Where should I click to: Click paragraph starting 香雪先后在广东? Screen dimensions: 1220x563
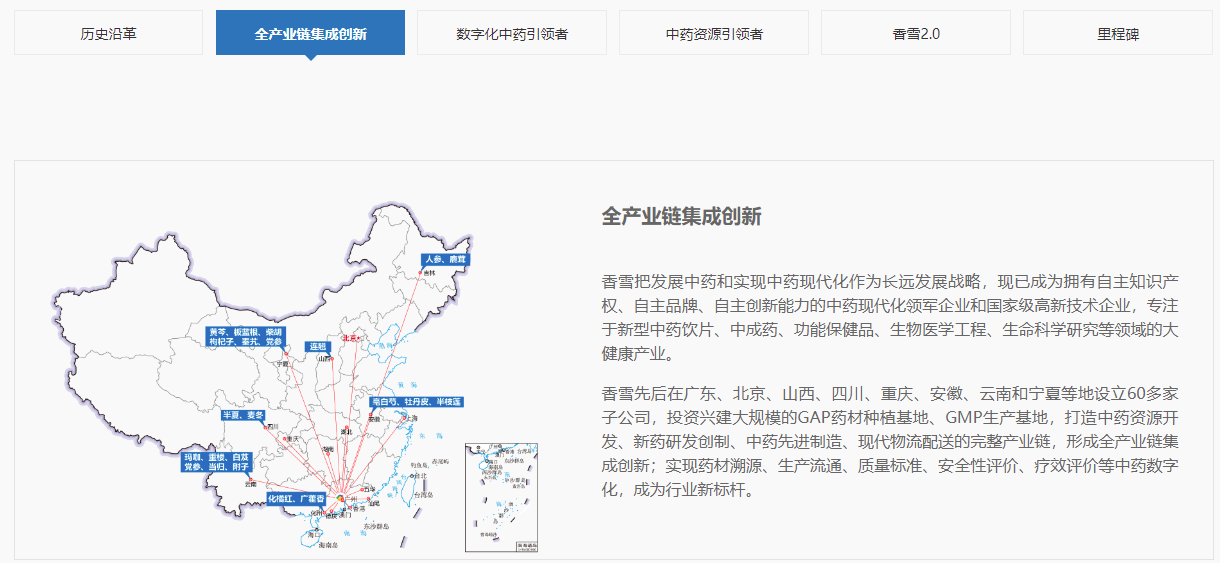pyautogui.click(x=891, y=441)
